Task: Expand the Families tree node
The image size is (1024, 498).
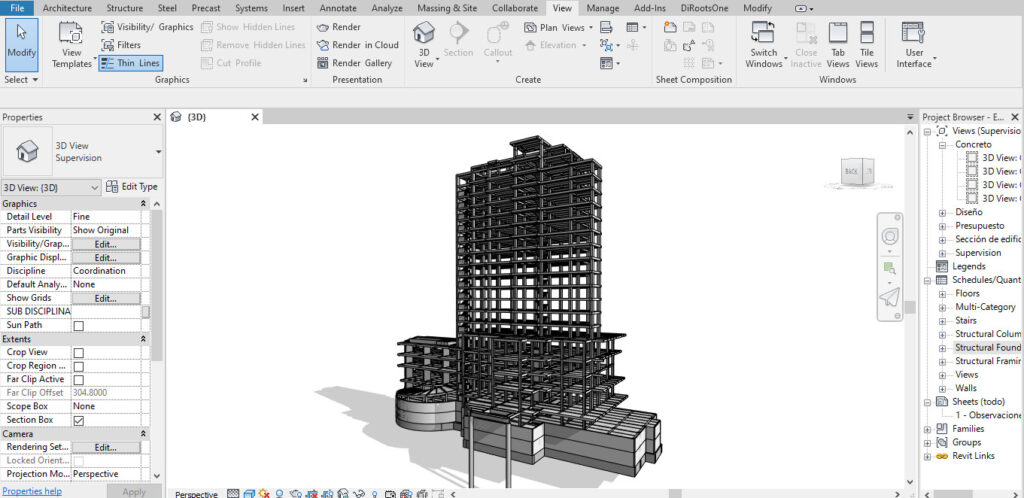Action: [928, 429]
